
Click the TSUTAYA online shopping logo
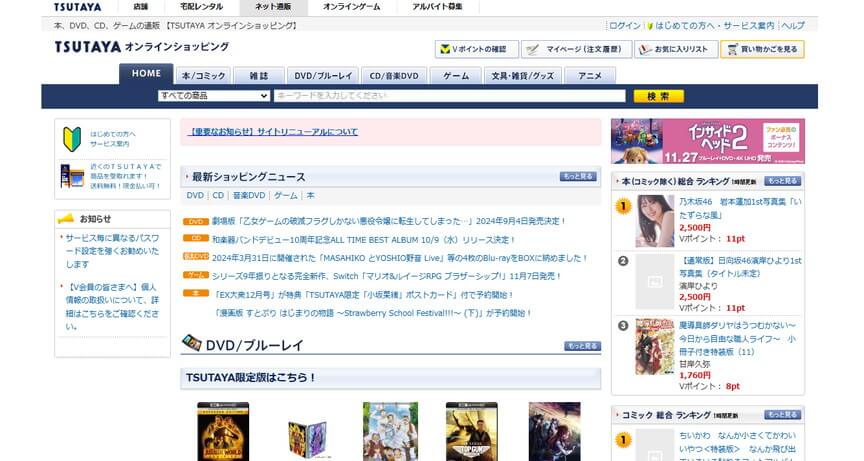click(142, 47)
